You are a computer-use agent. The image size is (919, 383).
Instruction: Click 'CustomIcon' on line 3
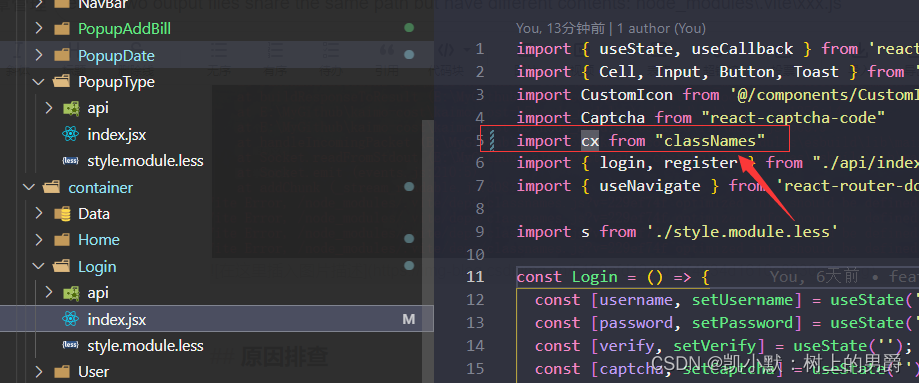pos(627,94)
